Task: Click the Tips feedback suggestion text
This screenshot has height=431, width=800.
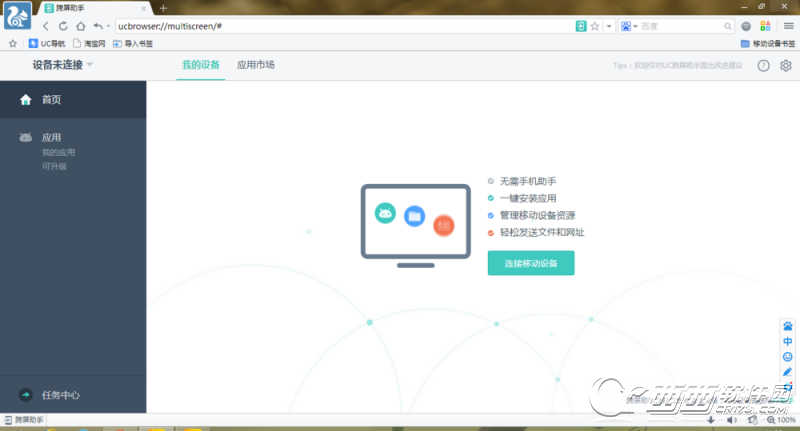Action: point(678,65)
